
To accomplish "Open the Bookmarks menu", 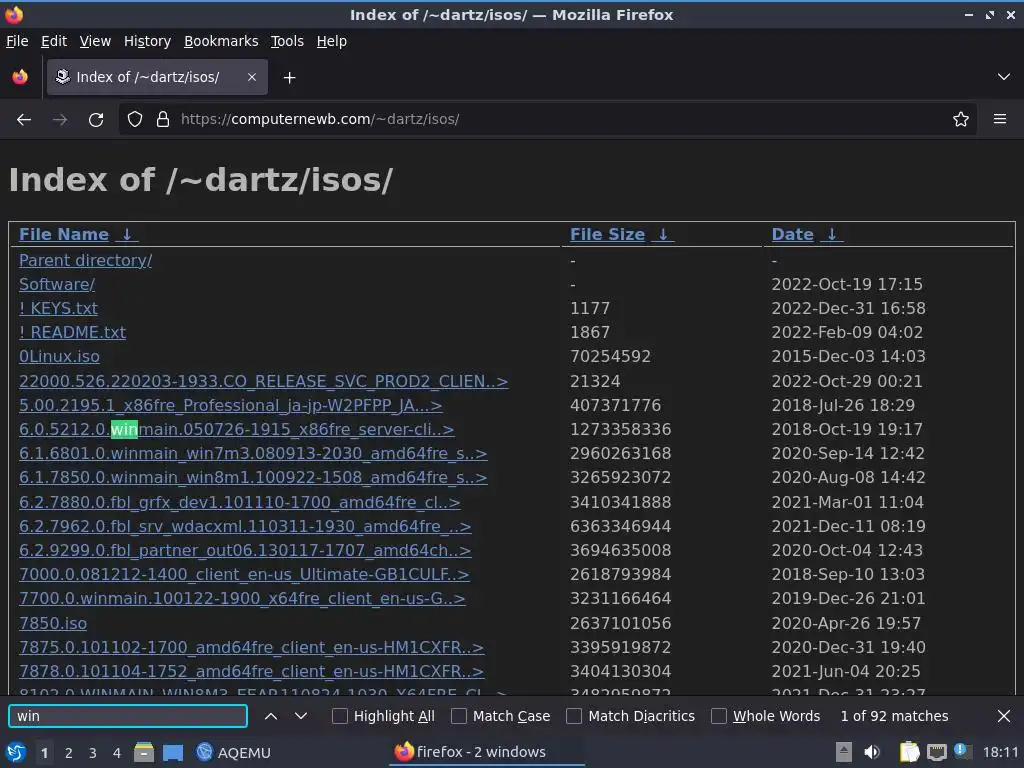I will 221,41.
